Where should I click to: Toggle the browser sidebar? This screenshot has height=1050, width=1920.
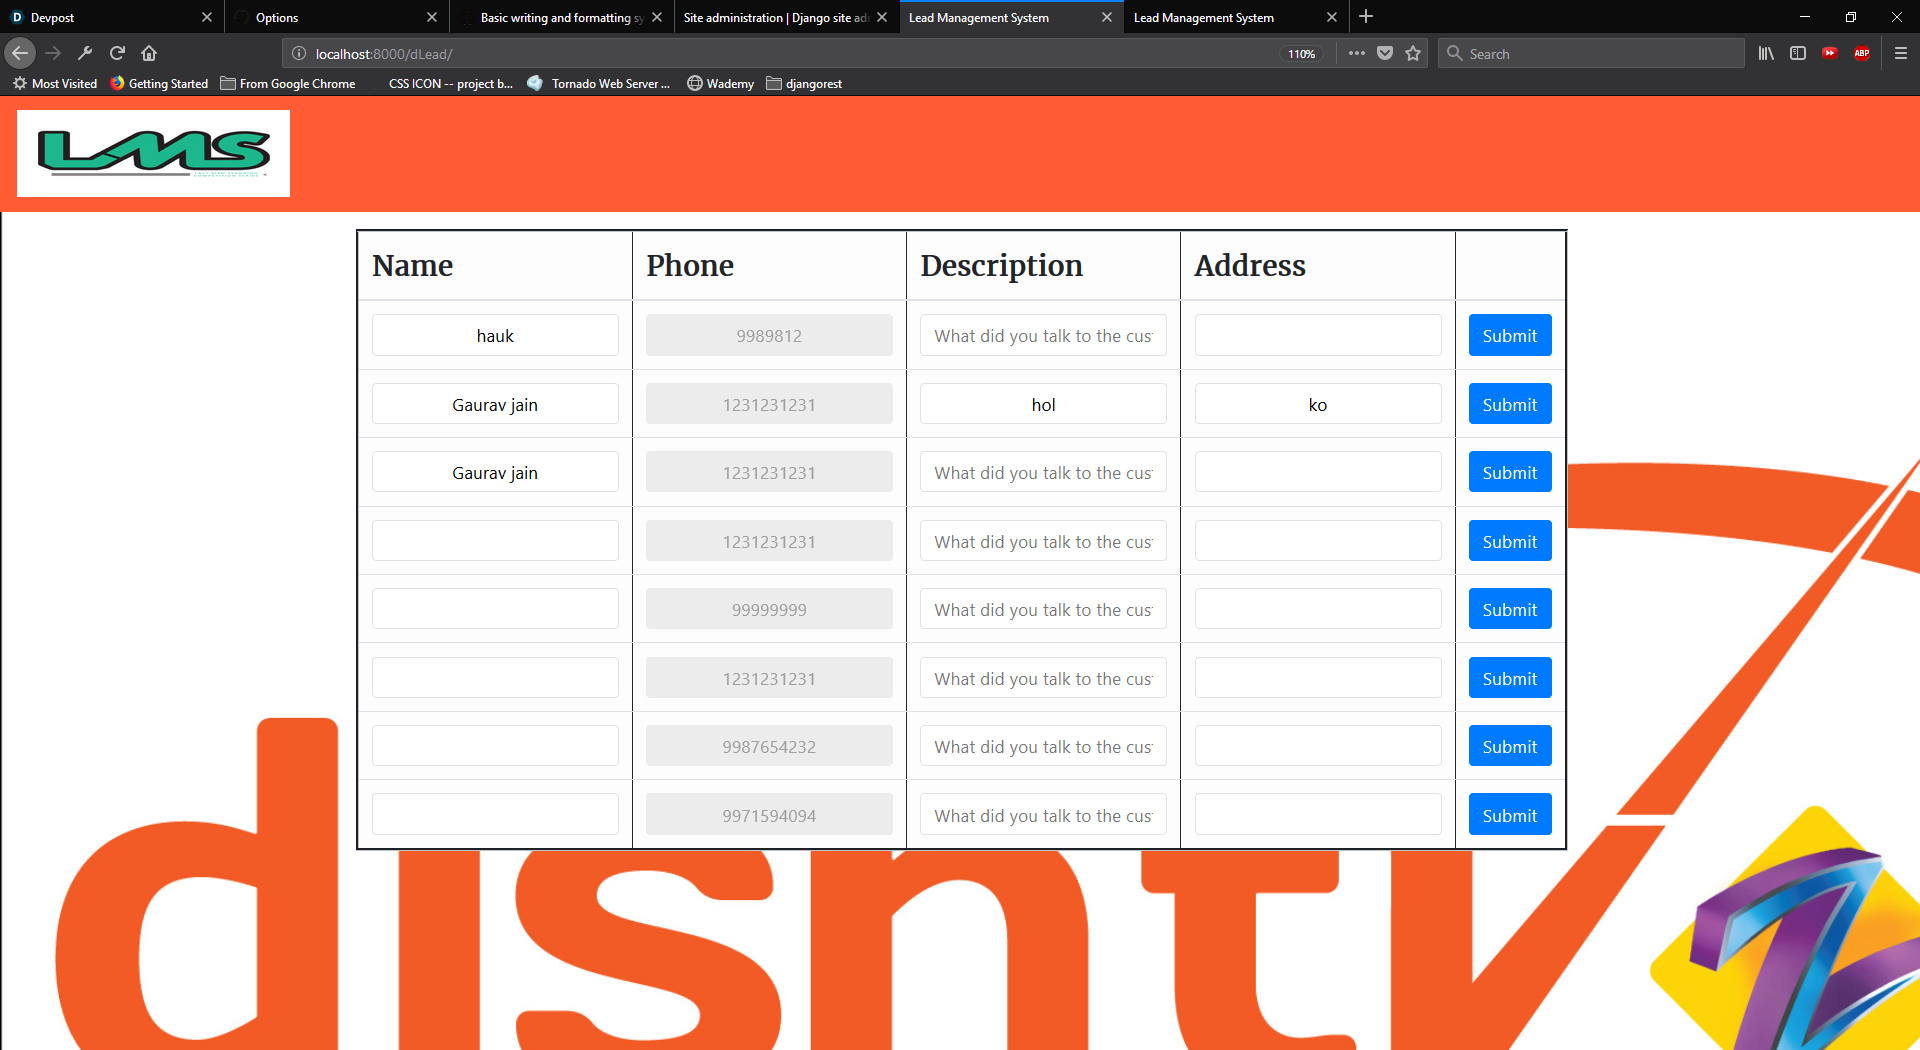(1798, 53)
